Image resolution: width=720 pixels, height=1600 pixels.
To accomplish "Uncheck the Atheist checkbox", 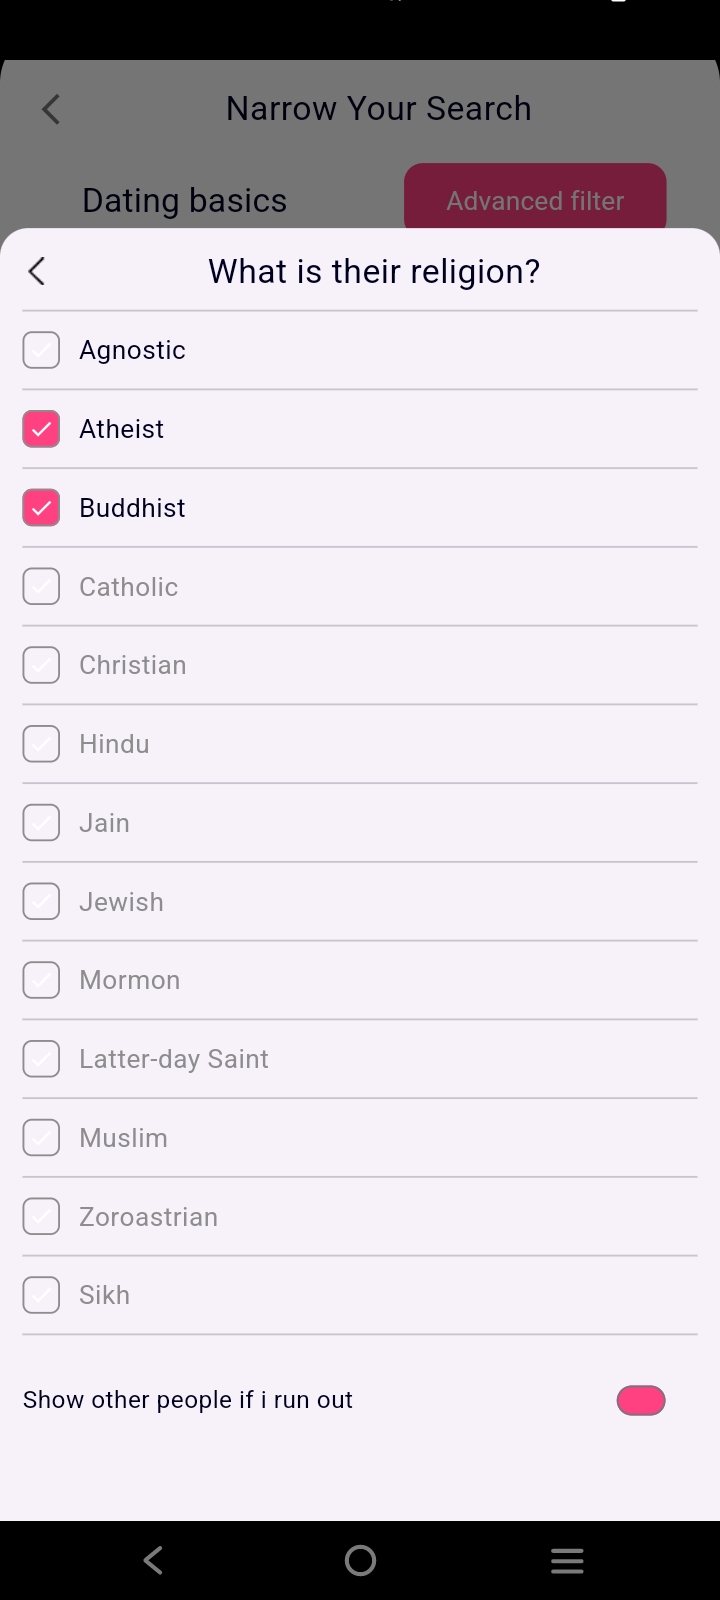I will pos(41,429).
